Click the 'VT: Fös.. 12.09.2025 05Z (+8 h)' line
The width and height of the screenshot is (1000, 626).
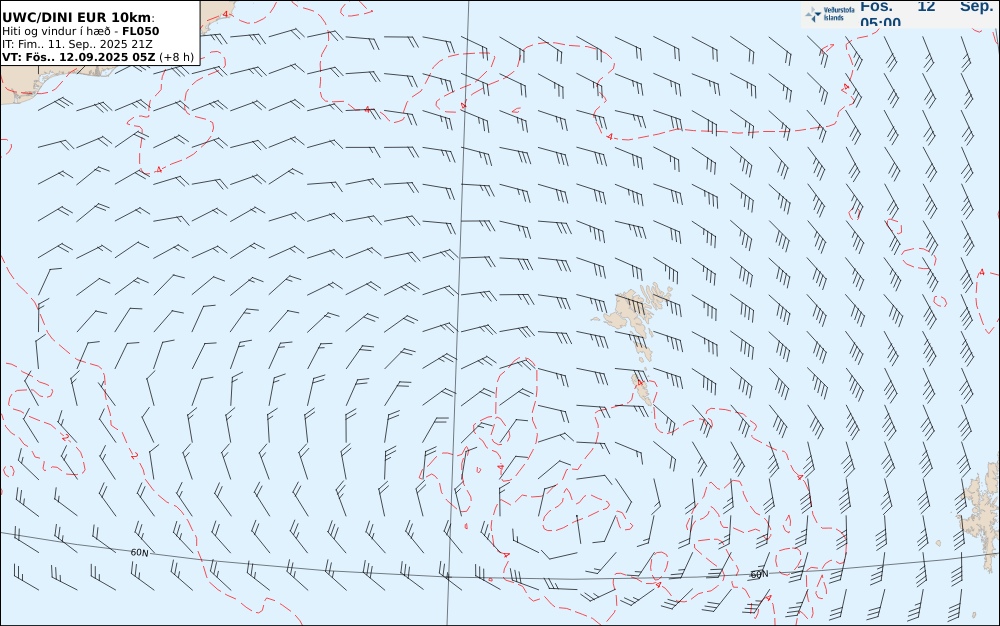(98, 57)
